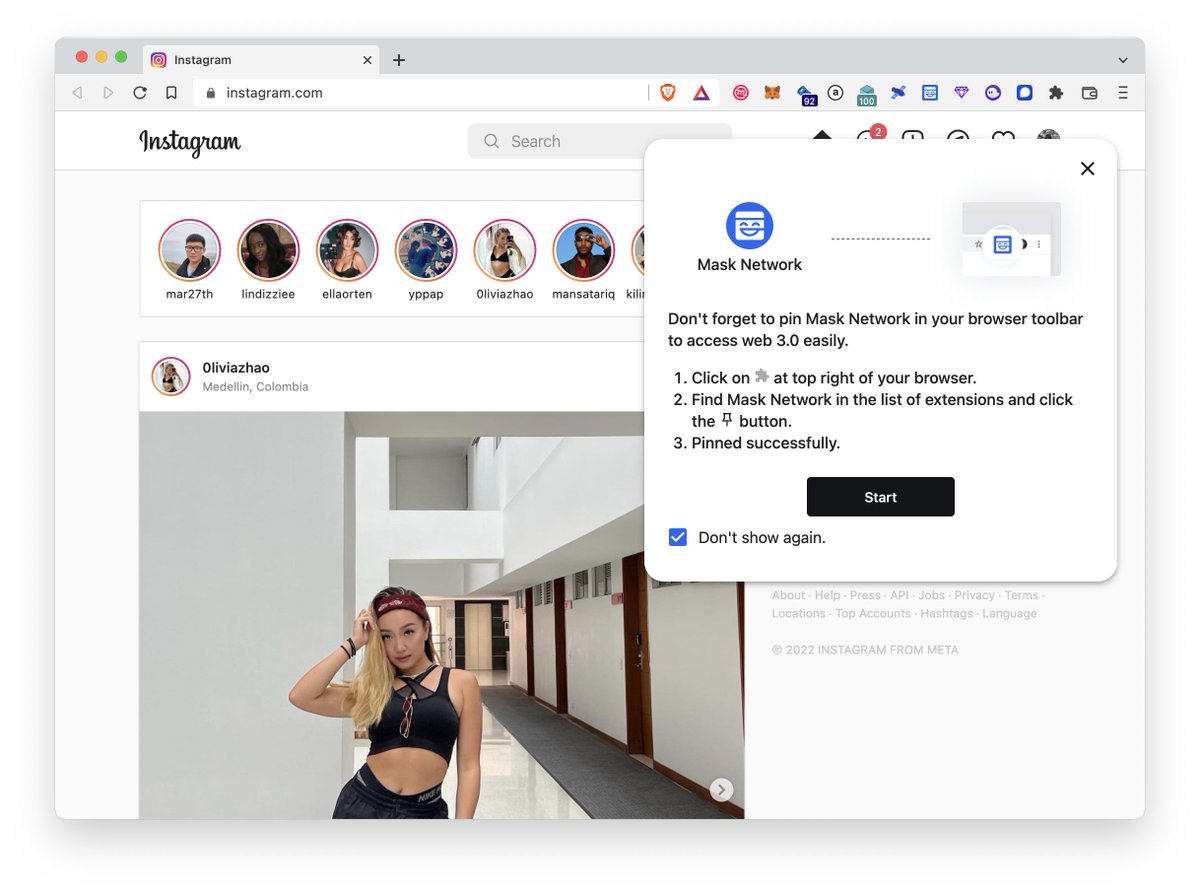Open the Help footer link
1200x892 pixels.
[827, 595]
